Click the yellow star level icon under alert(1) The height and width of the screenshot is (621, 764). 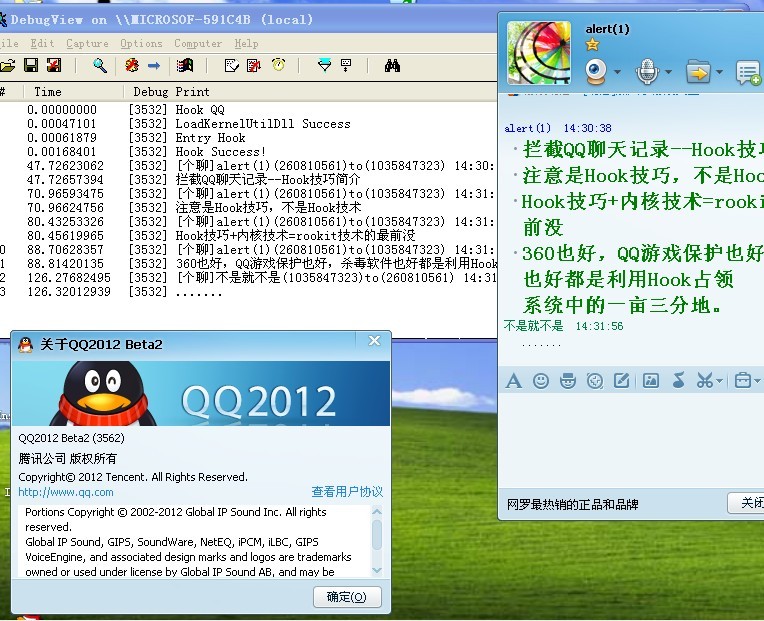pos(592,45)
